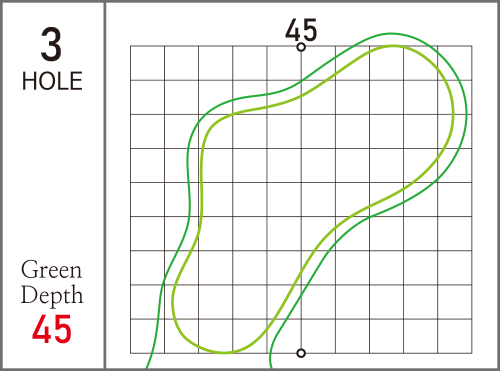
Task: Click where light green outline crosses upper center line
Action: [x=301, y=96]
